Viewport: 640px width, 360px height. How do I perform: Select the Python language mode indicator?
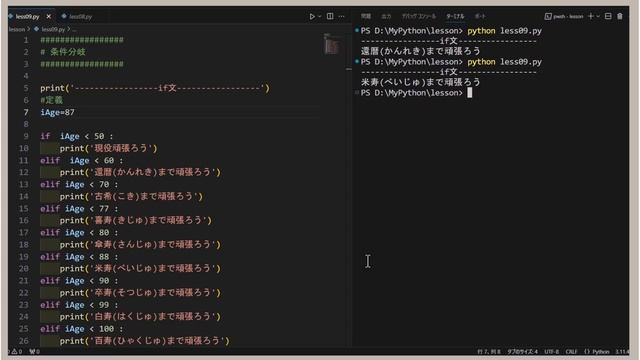[597, 351]
